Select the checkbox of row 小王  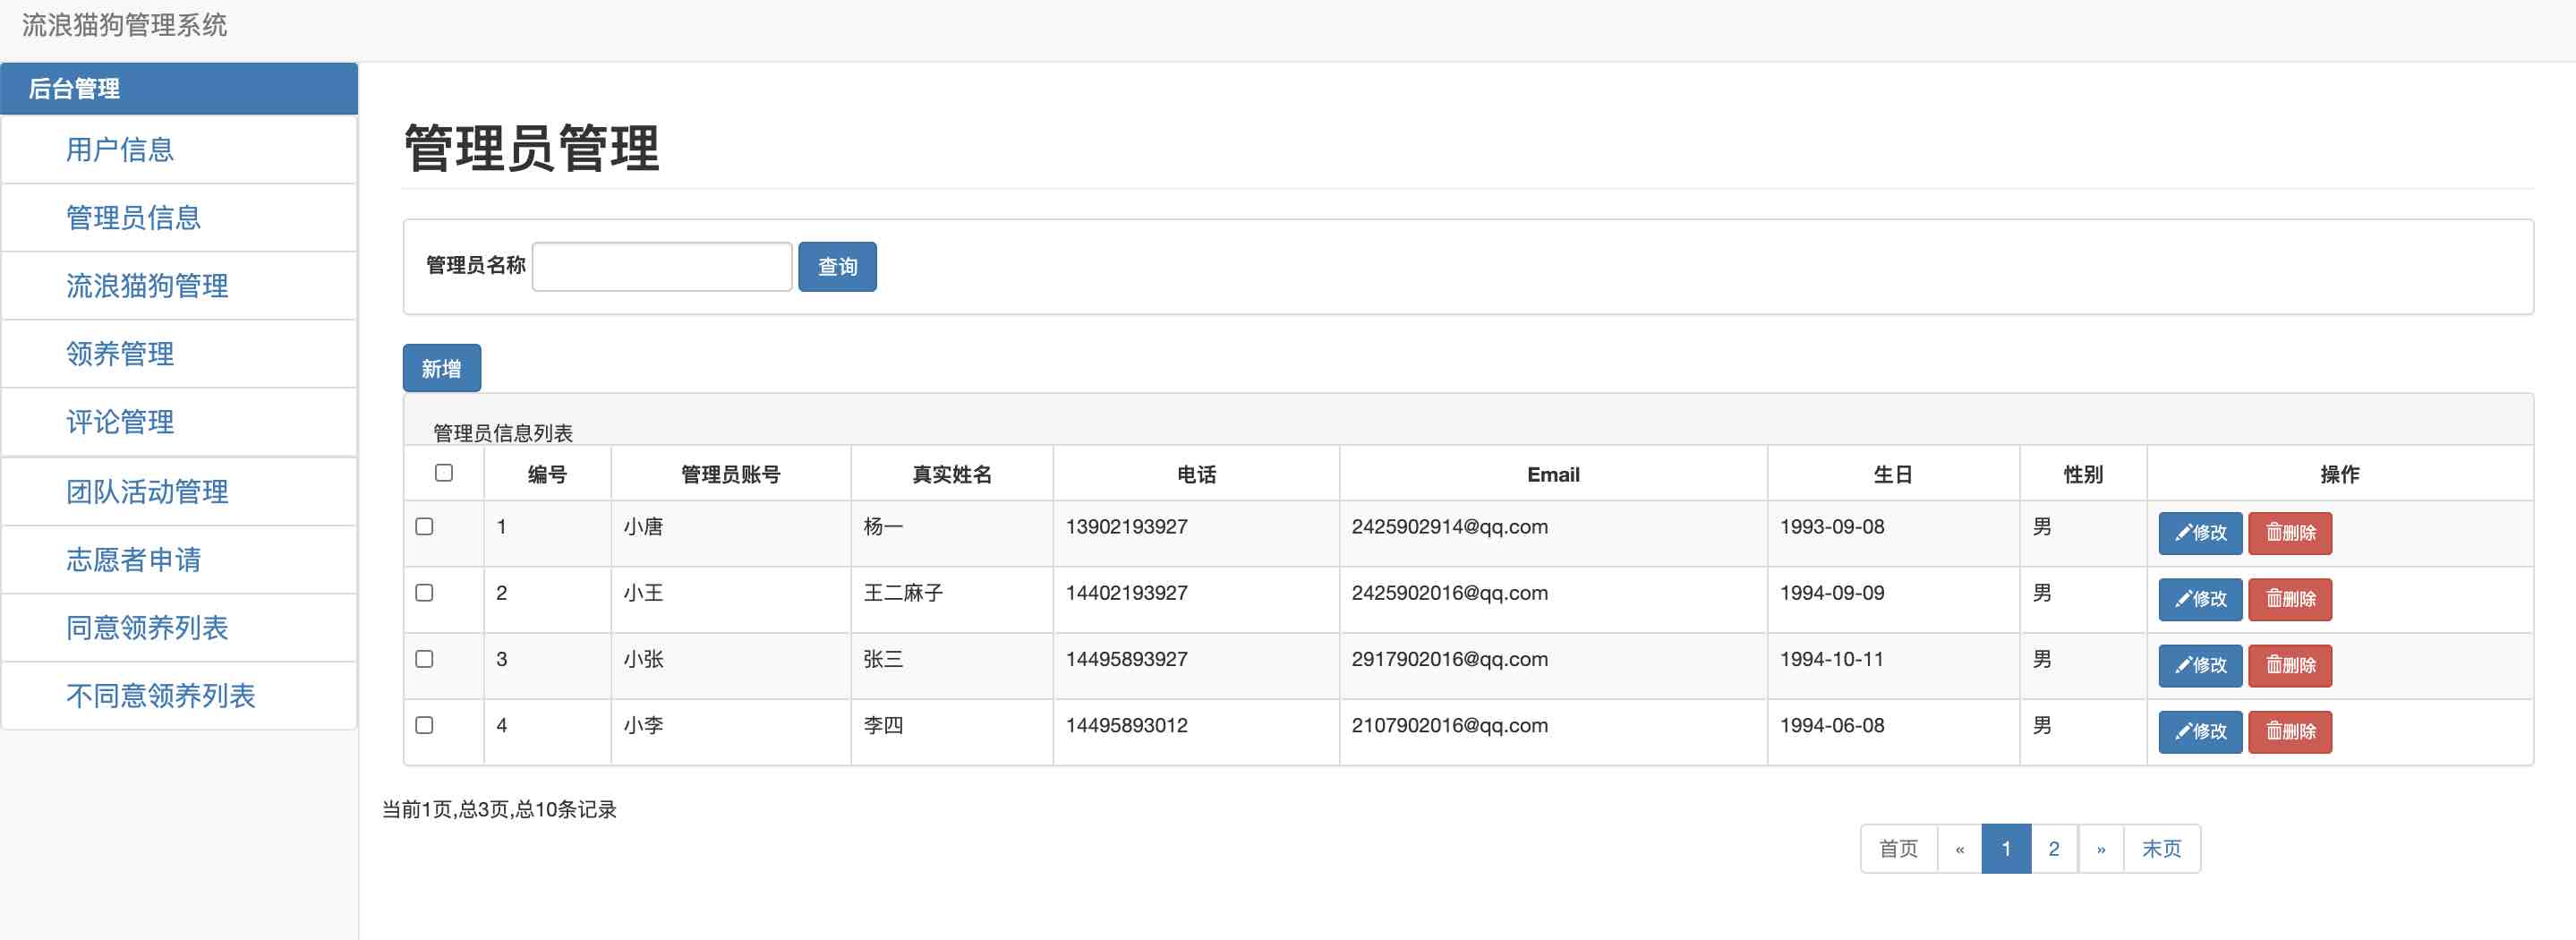pos(424,592)
